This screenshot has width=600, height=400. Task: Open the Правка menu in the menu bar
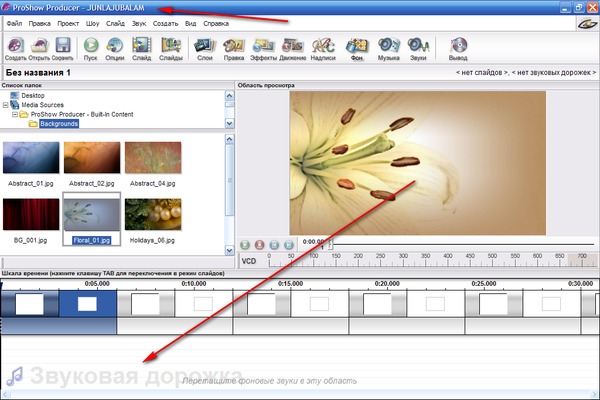[x=39, y=23]
